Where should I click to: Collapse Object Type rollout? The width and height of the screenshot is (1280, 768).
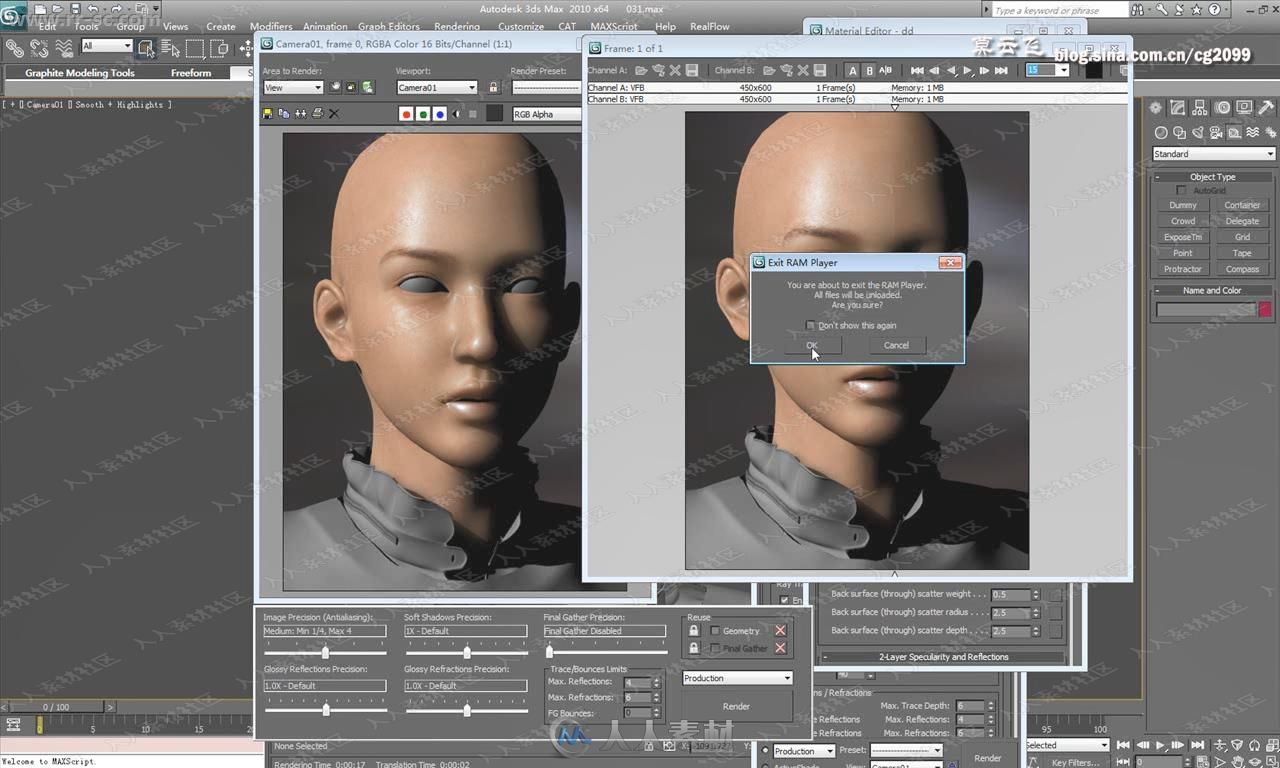pos(1213,177)
